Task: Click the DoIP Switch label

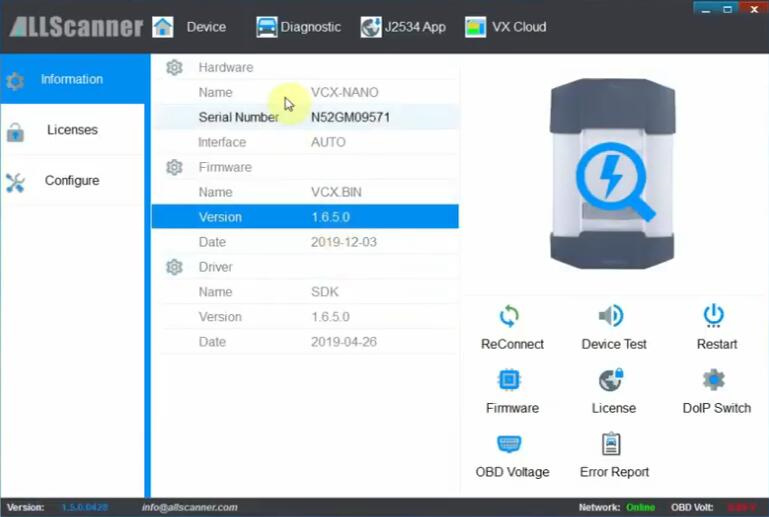Action: [717, 408]
